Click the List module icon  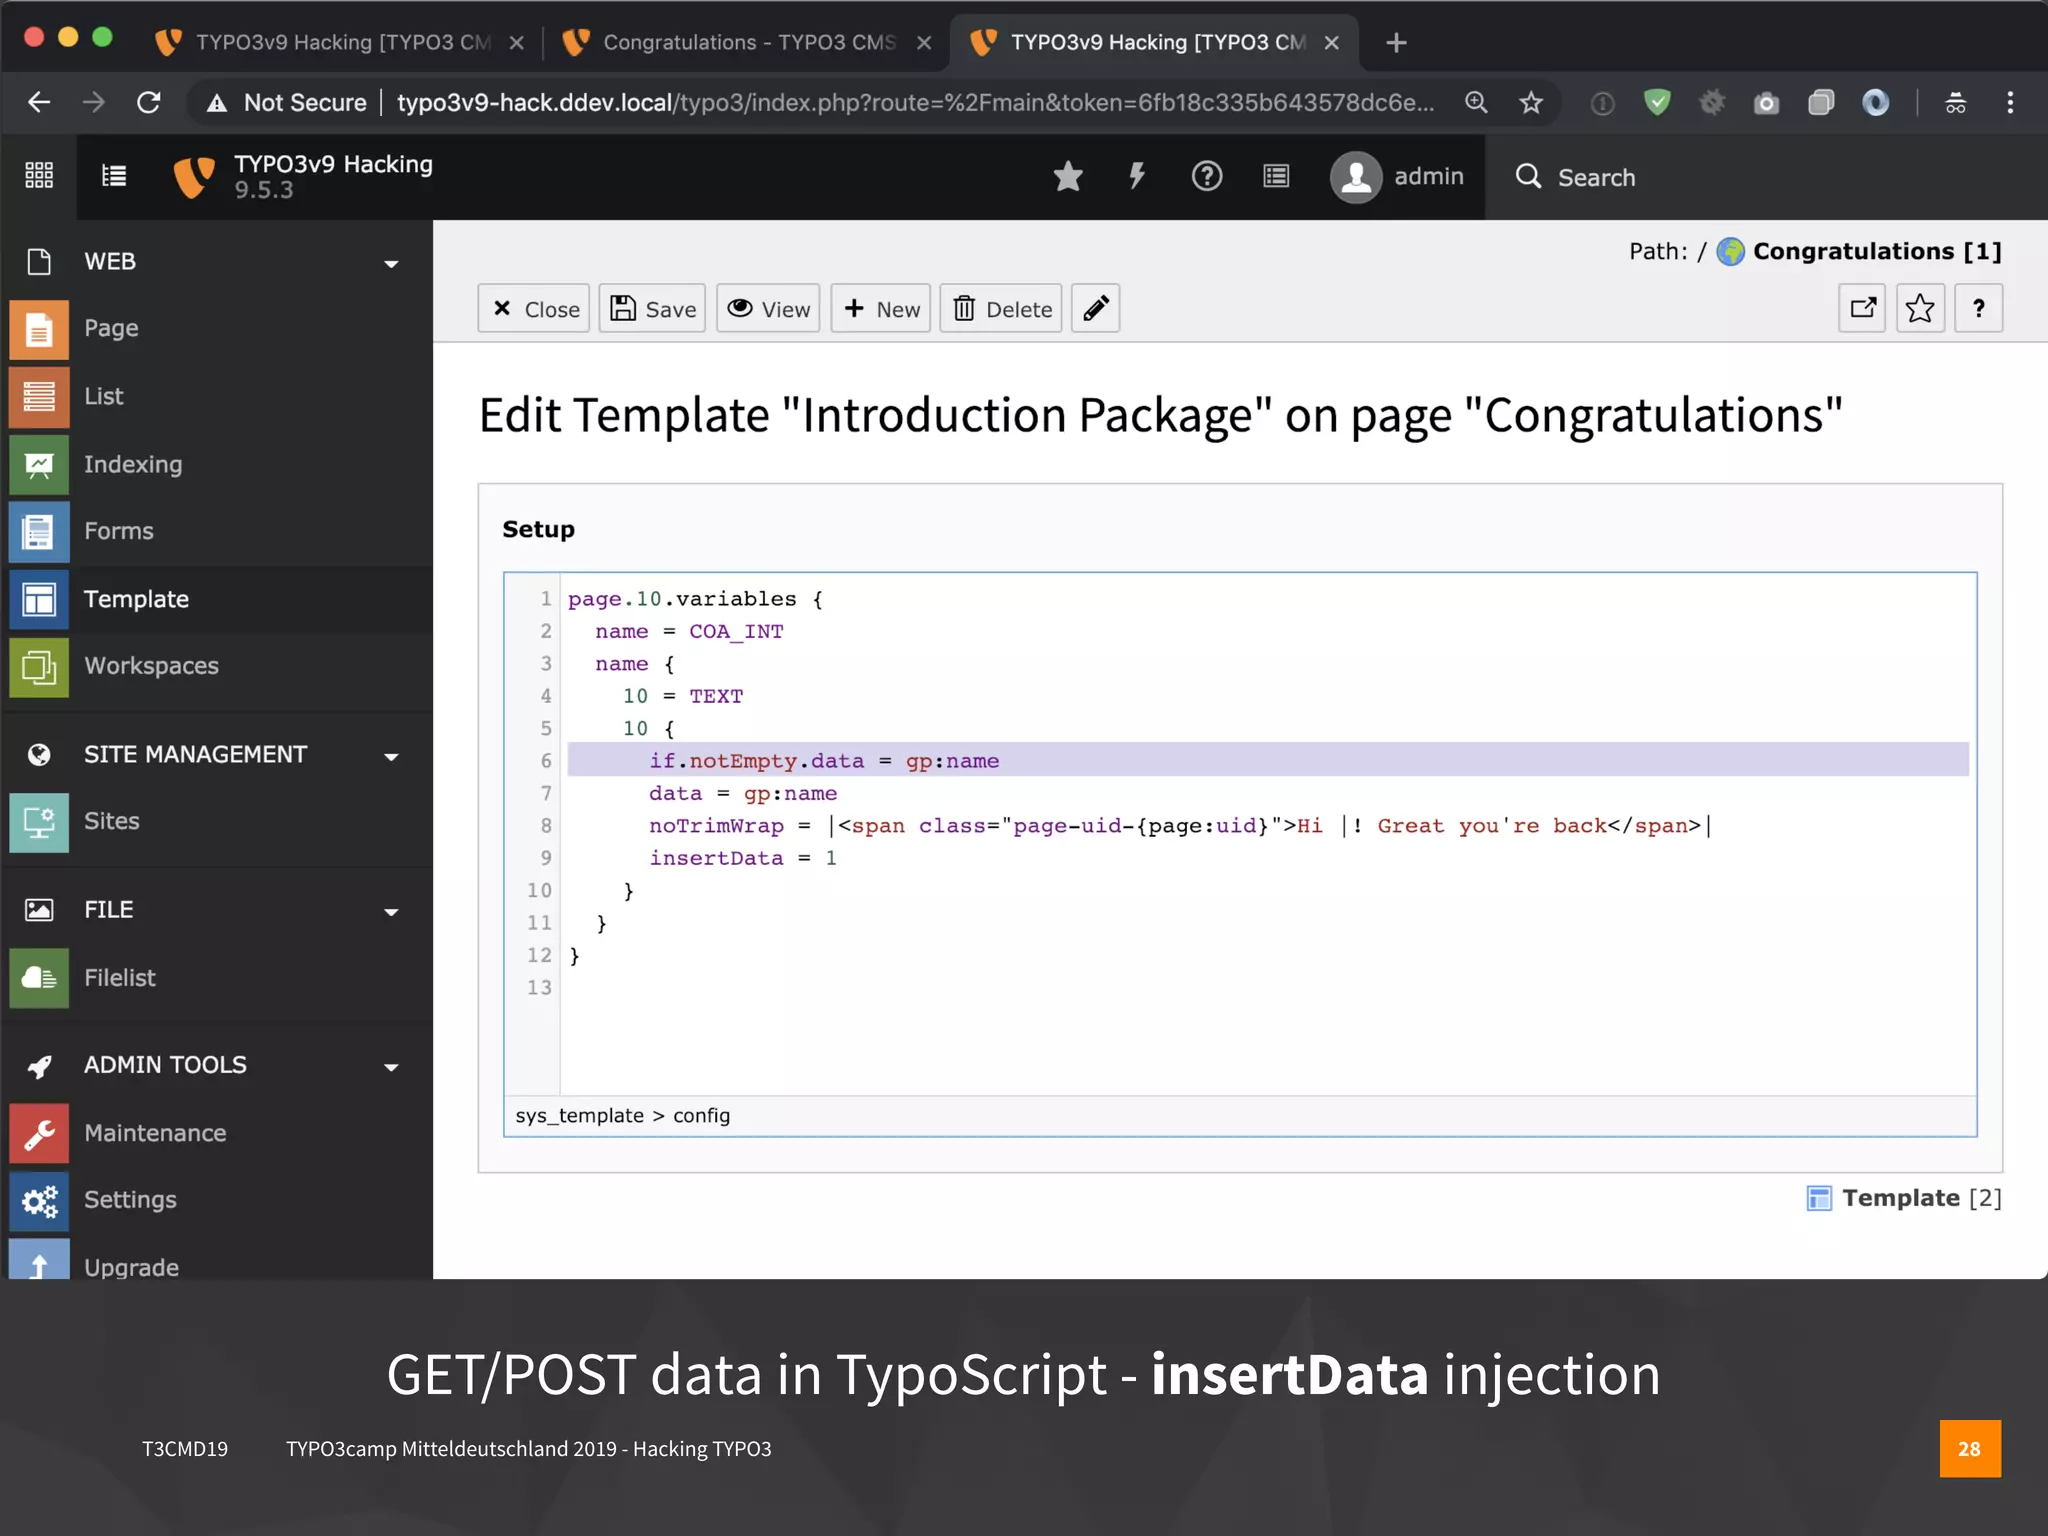point(39,397)
